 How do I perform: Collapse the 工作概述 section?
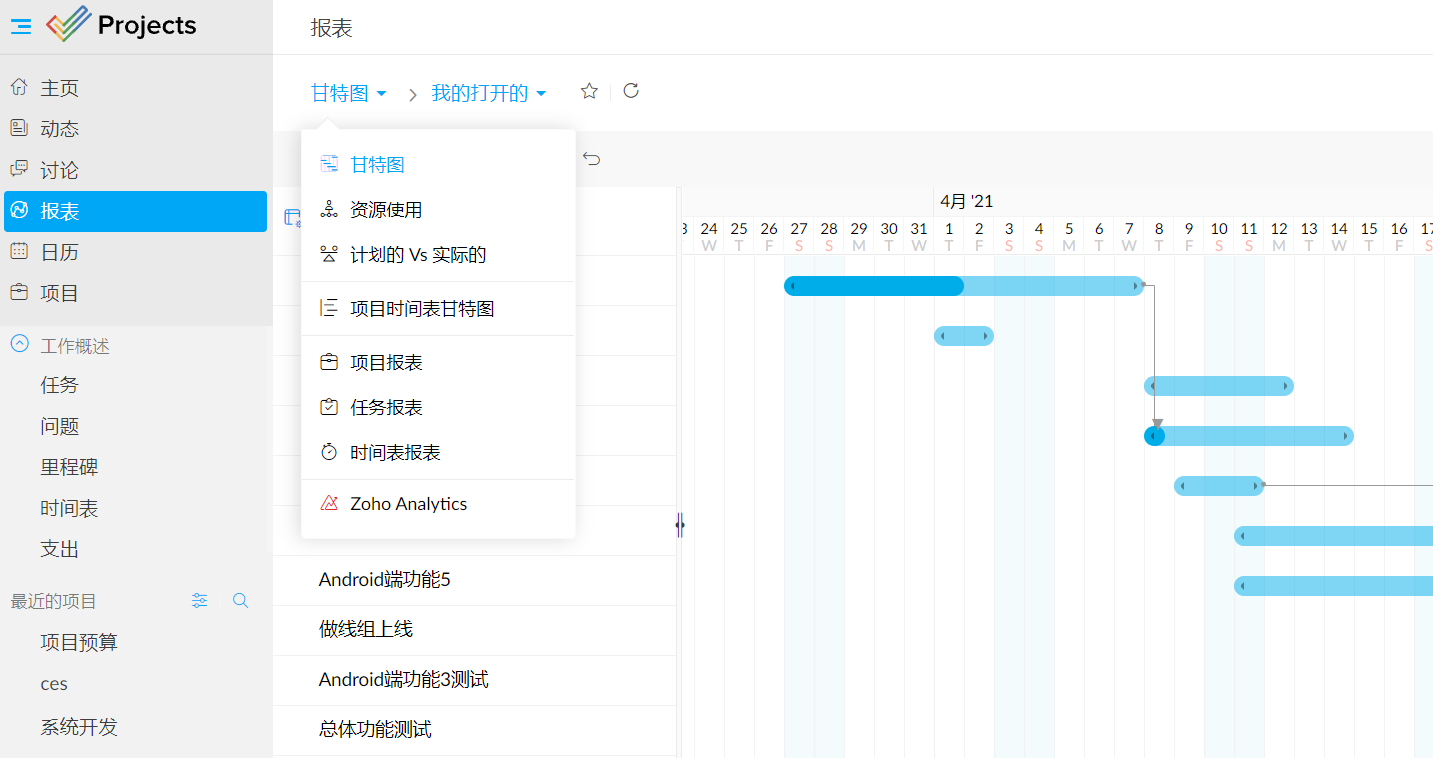[x=20, y=345]
